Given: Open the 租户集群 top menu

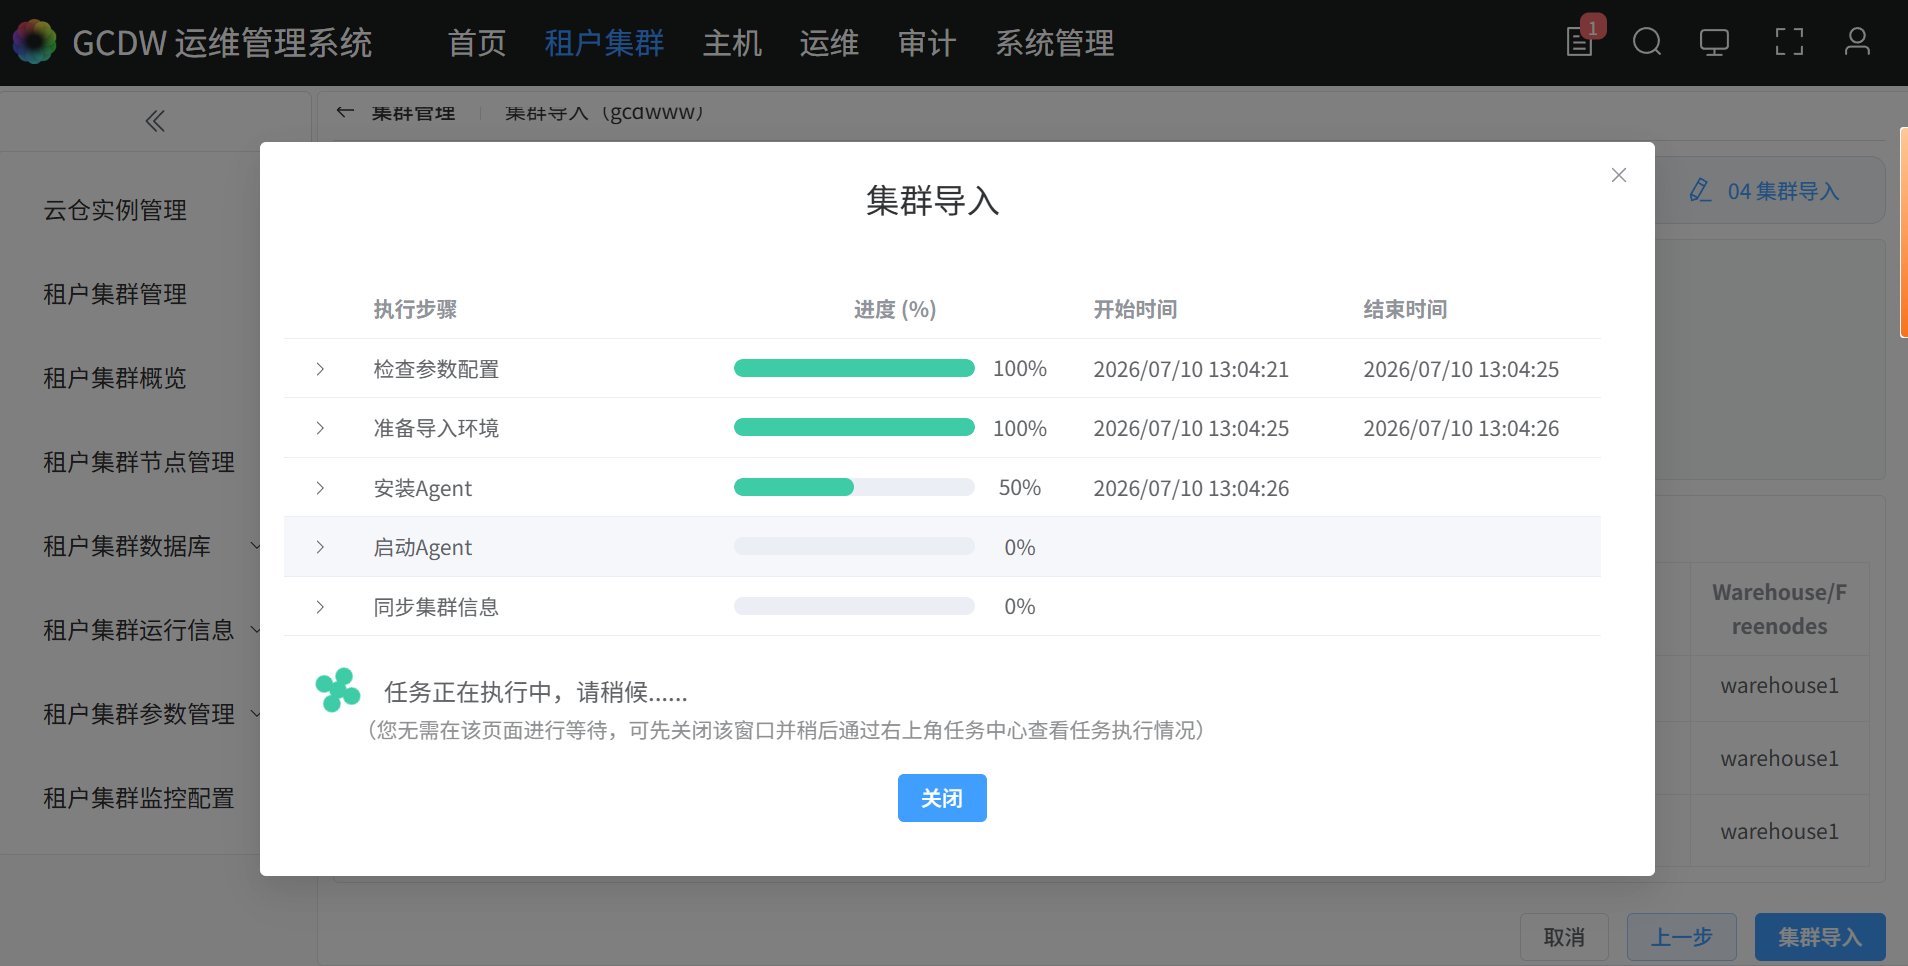Looking at the screenshot, I should coord(604,43).
